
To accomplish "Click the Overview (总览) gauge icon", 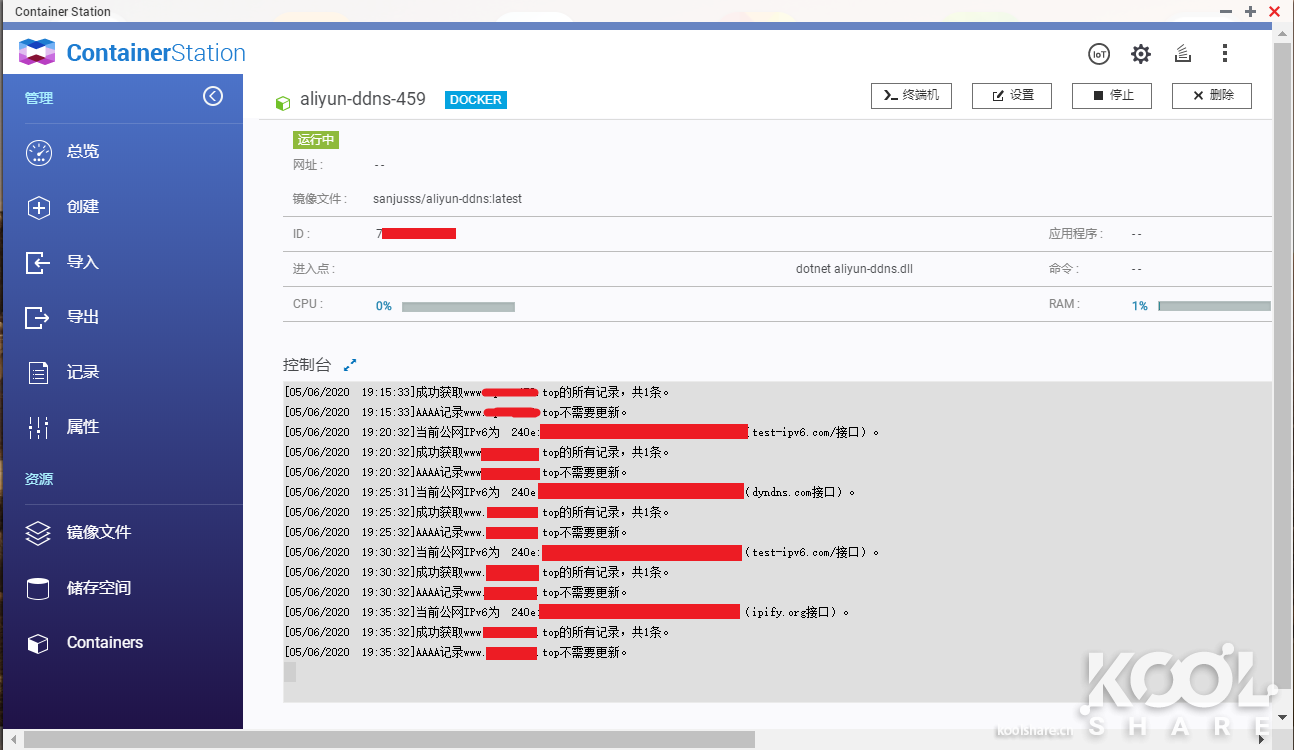I will point(38,152).
